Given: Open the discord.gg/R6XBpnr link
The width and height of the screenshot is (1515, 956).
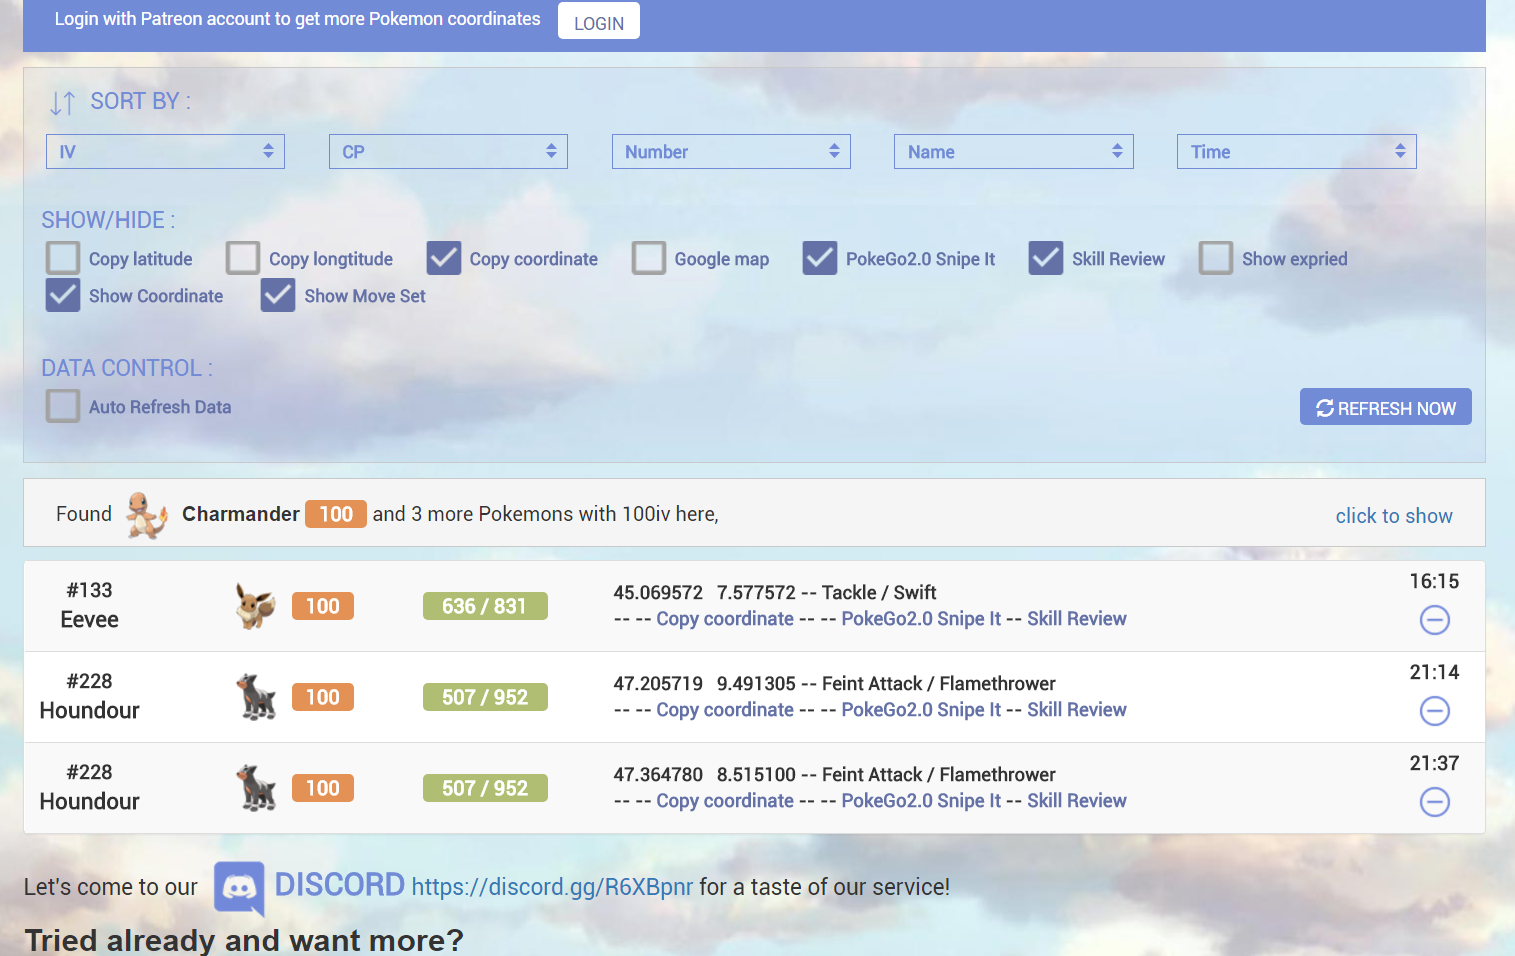Looking at the screenshot, I should point(552,887).
